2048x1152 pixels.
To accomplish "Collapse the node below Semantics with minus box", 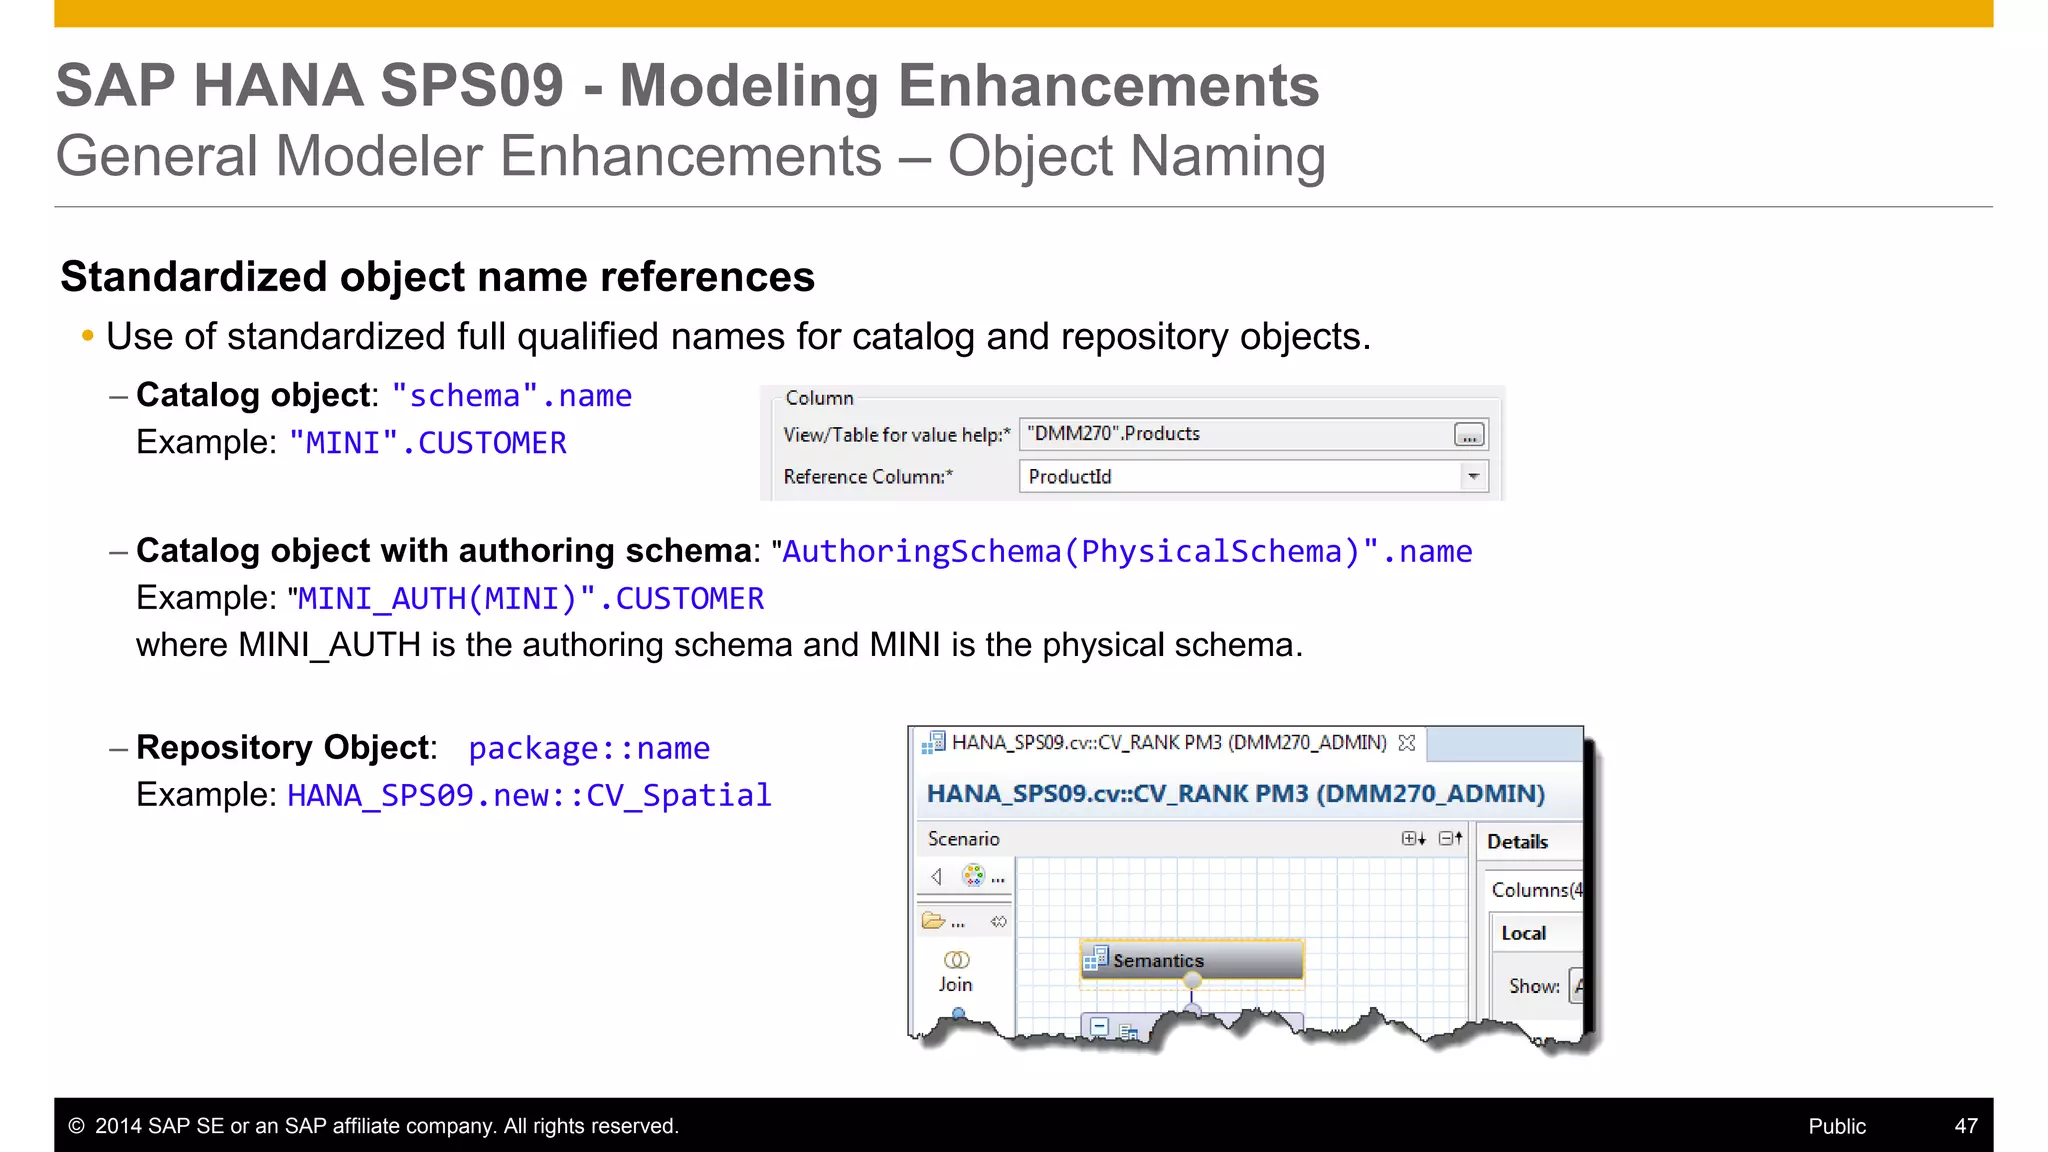I will (1099, 1026).
